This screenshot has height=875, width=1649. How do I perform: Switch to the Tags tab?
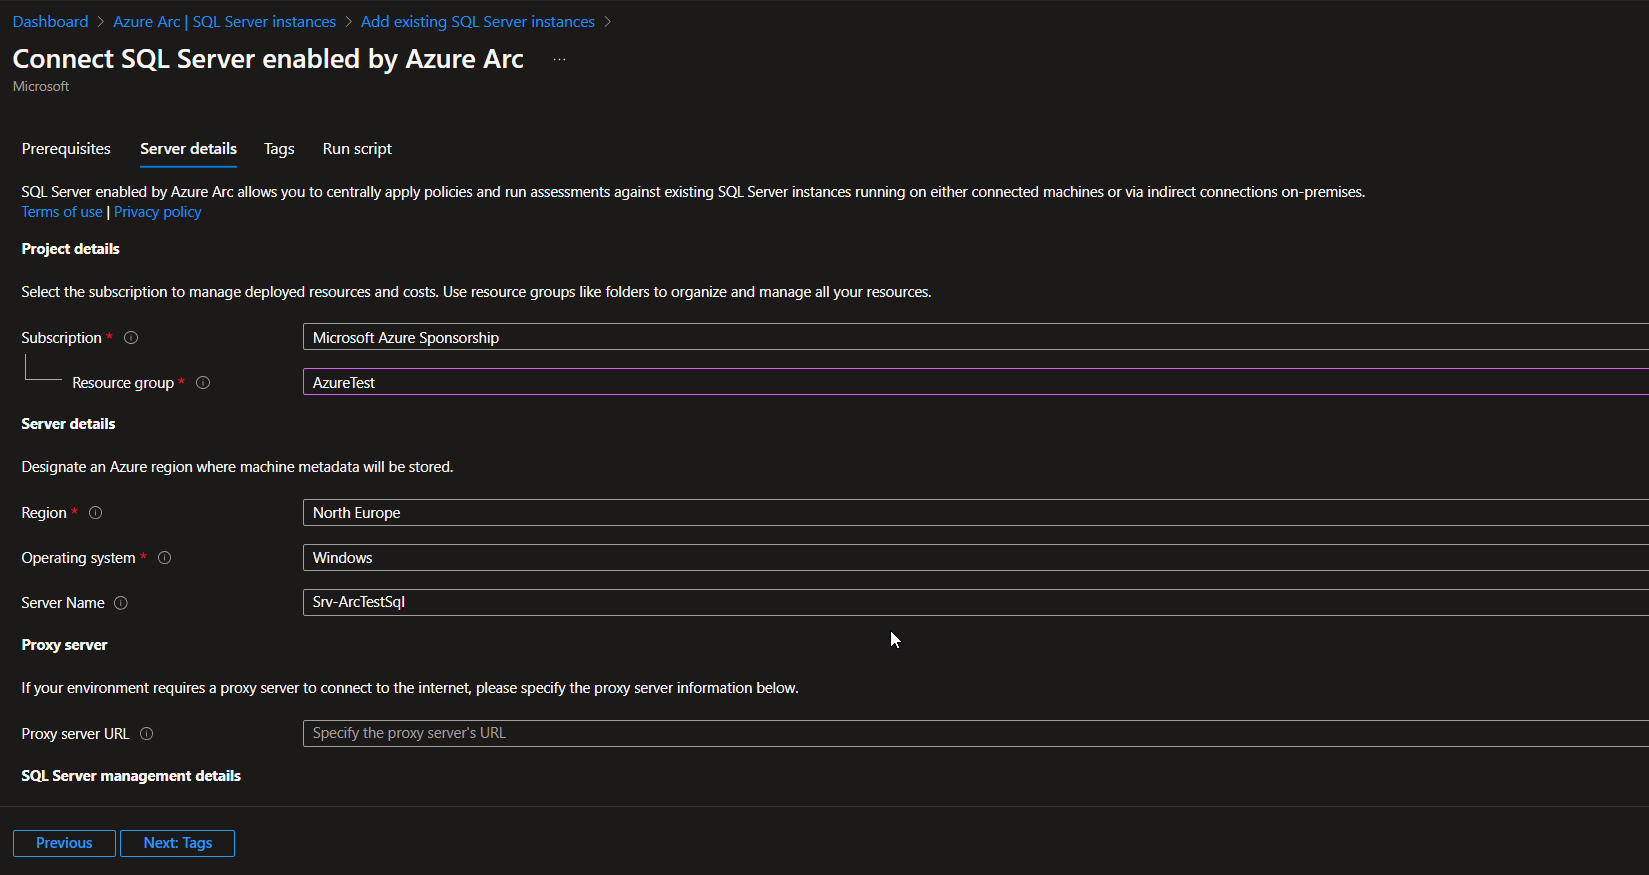coord(279,149)
